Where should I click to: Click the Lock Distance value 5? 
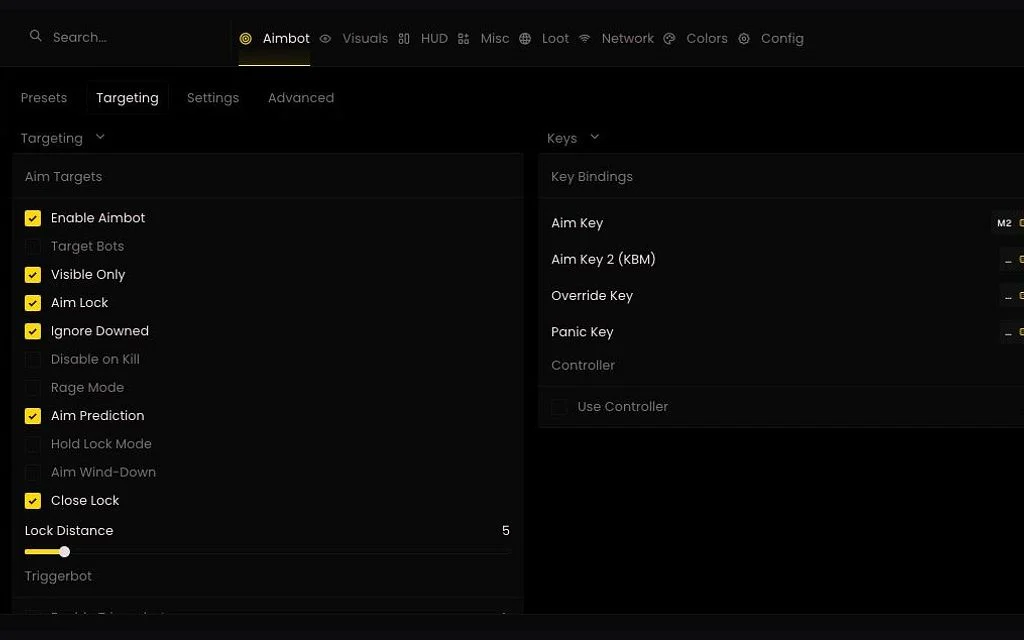(505, 531)
